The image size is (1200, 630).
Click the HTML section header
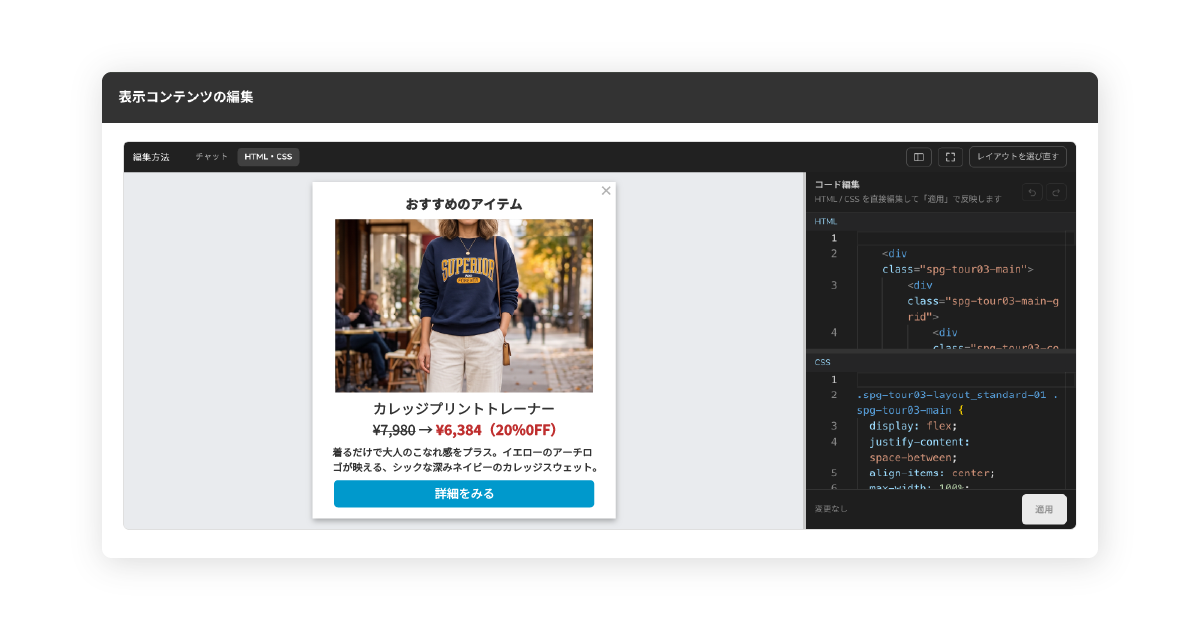click(x=941, y=221)
